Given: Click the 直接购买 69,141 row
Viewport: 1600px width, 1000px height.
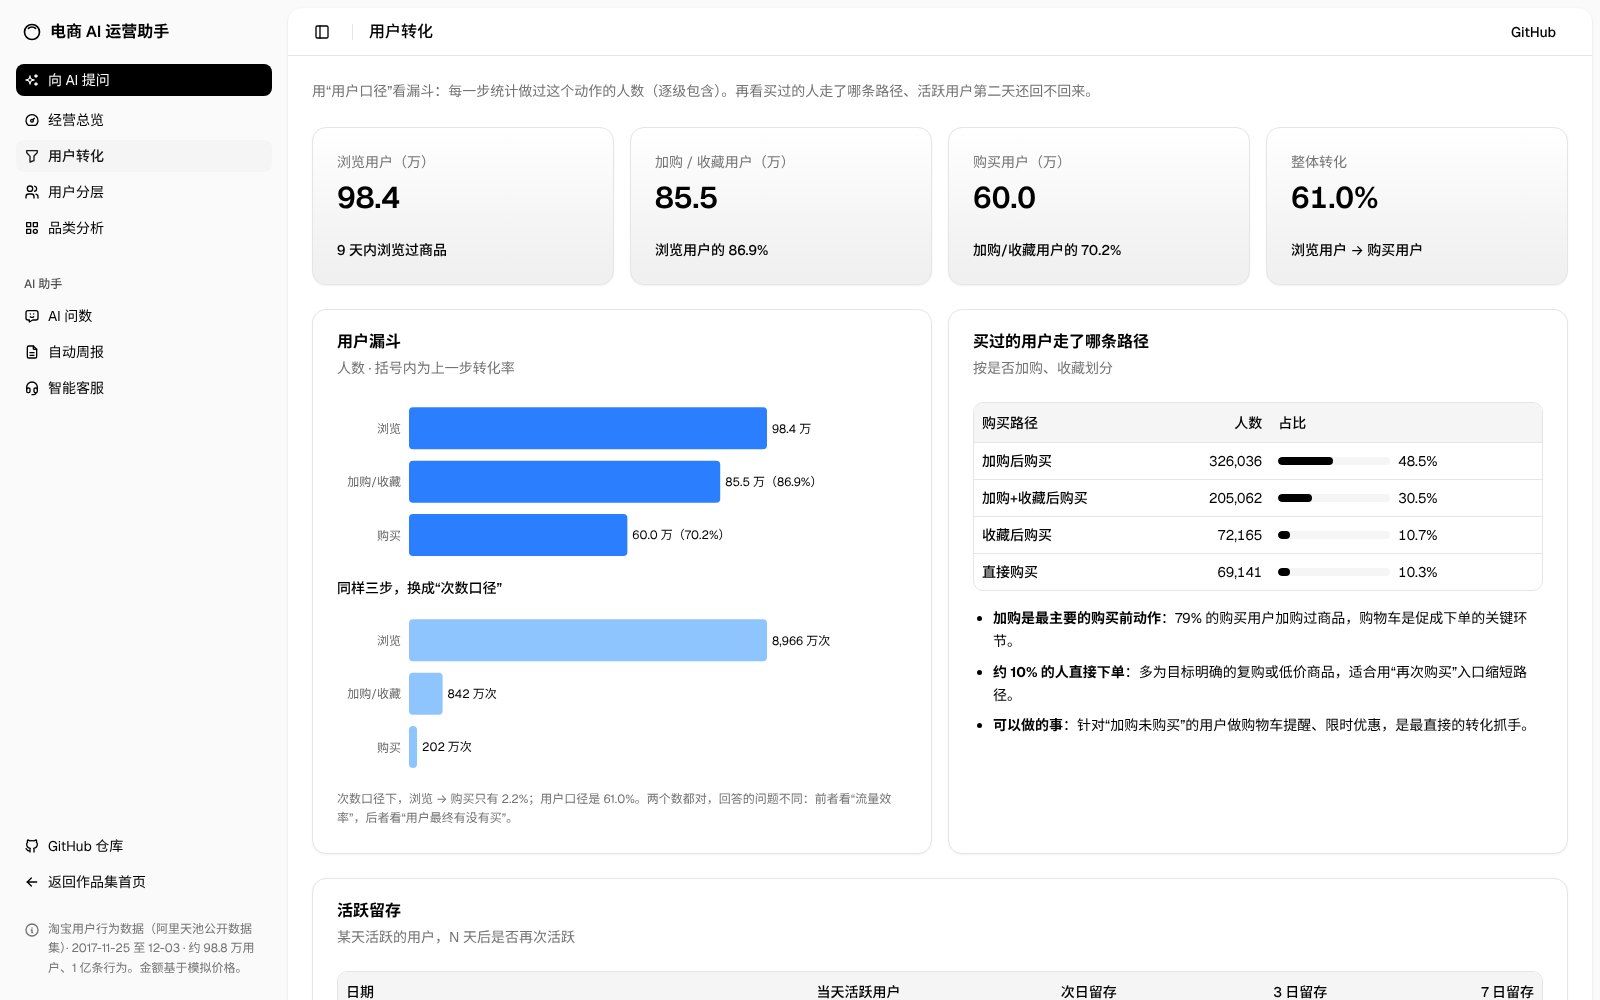Looking at the screenshot, I should (1258, 572).
